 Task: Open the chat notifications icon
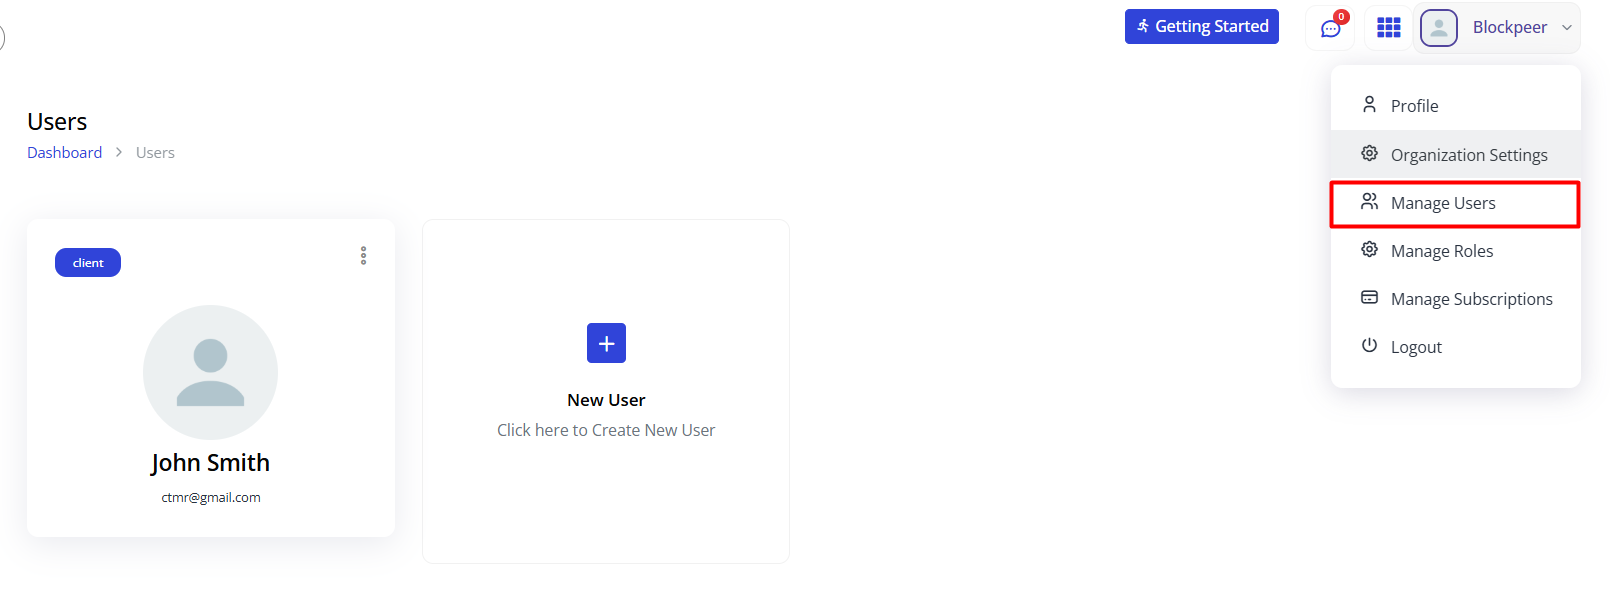pos(1330,28)
